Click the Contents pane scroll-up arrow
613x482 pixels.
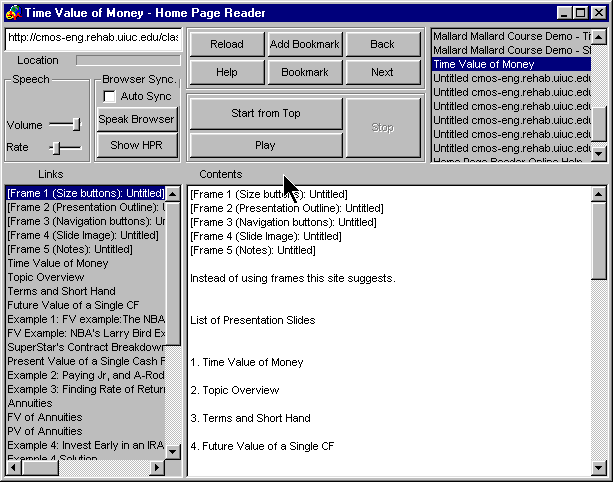click(x=598, y=193)
